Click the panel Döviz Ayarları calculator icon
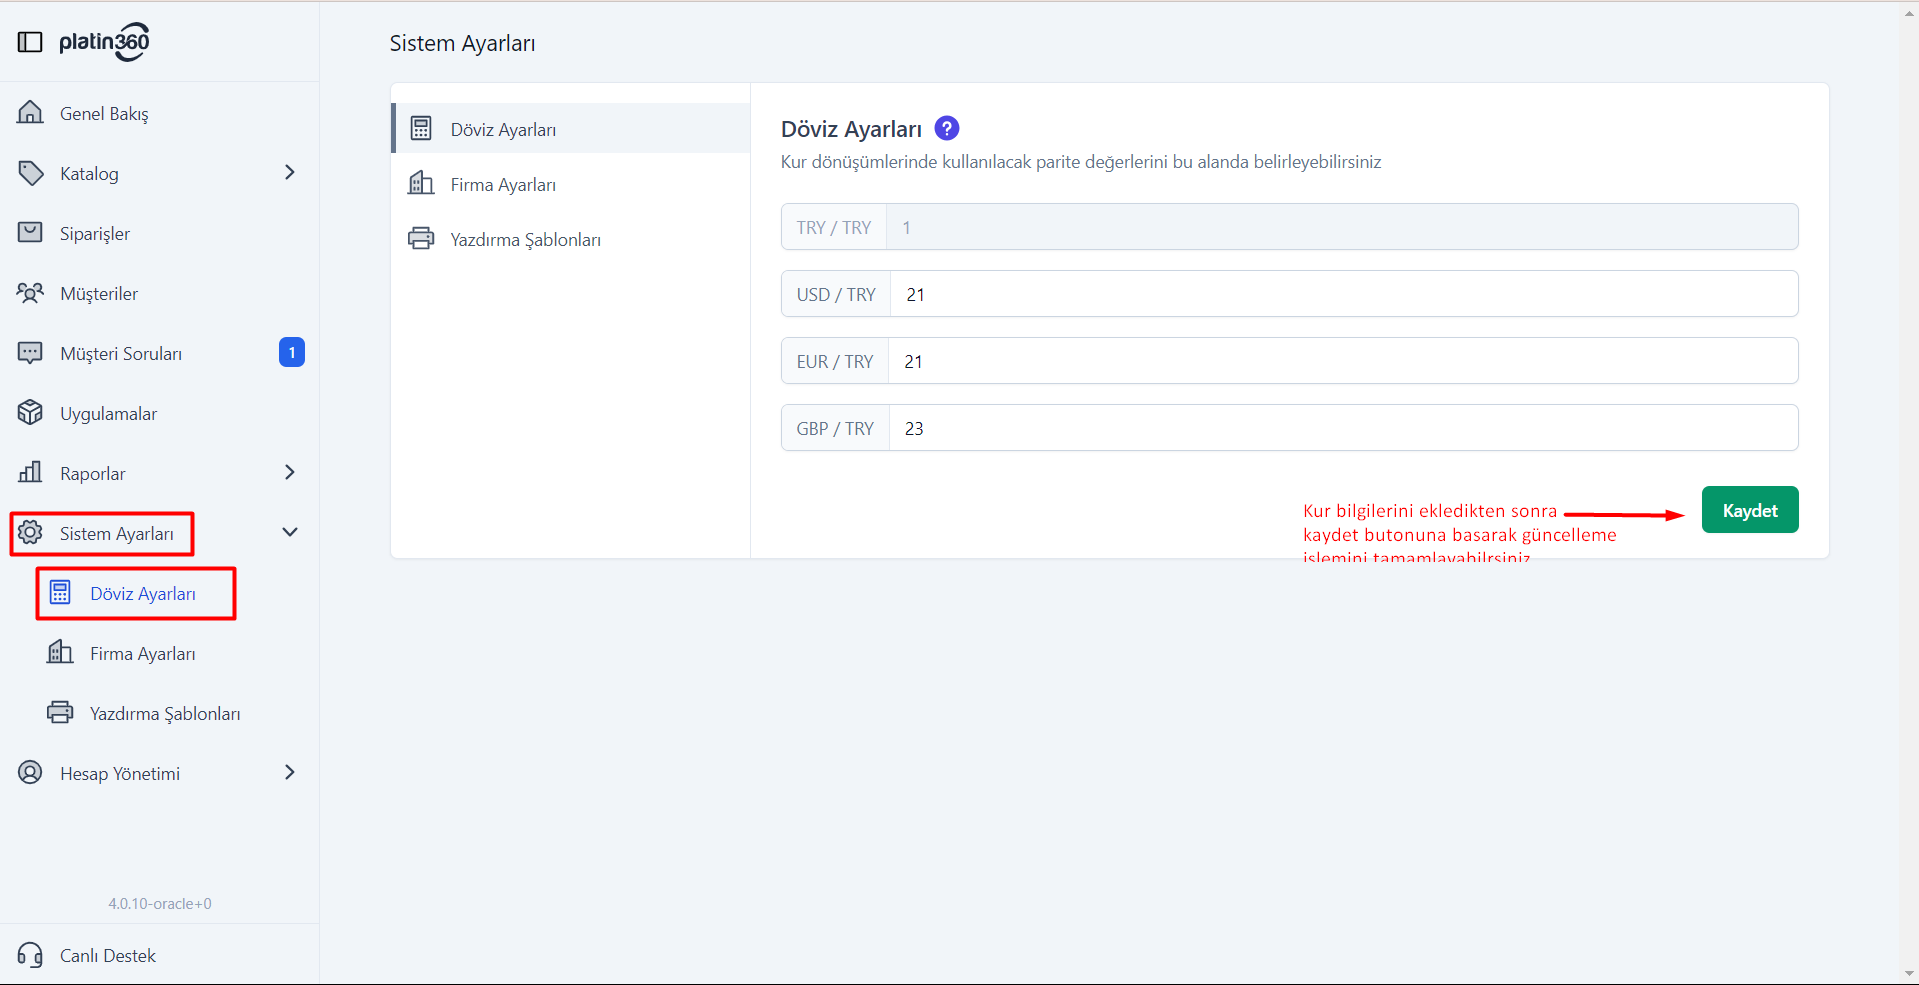Viewport: 1919px width, 985px height. click(421, 128)
